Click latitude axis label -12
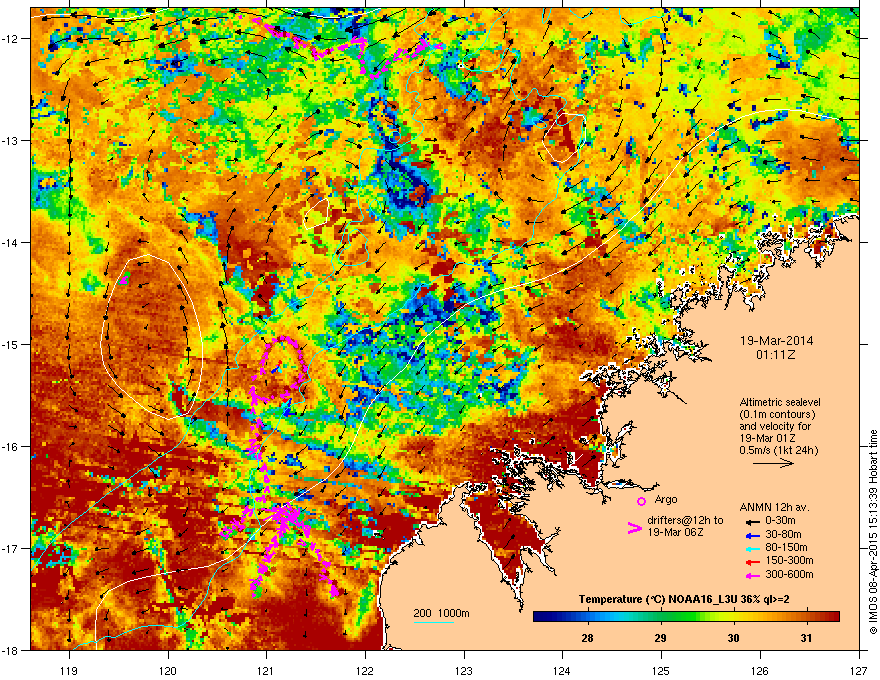Image resolution: width=880 pixels, height=680 pixels. coord(10,38)
